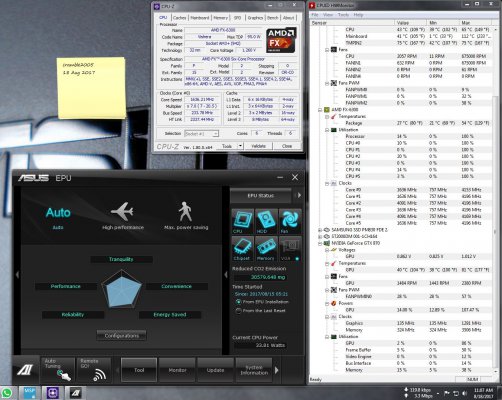Select From the Last Reset radio button
This screenshot has width=502, height=400.
[x=238, y=310]
